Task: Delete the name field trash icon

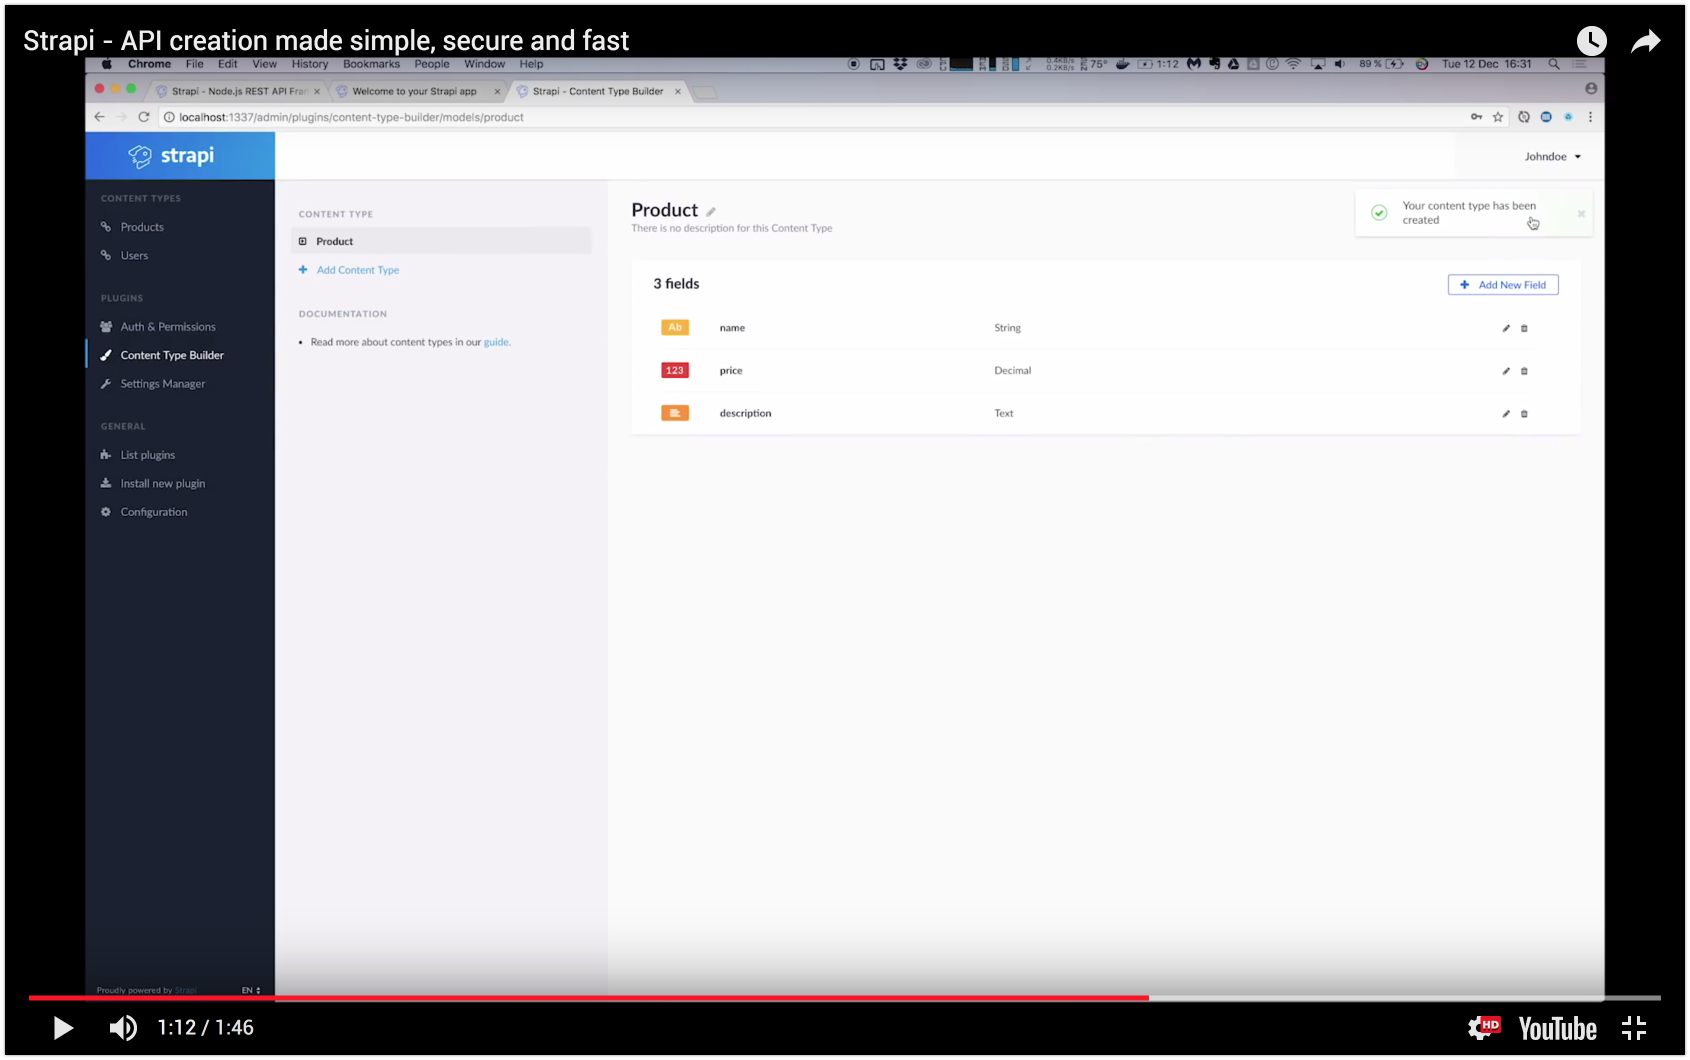Action: (x=1524, y=328)
